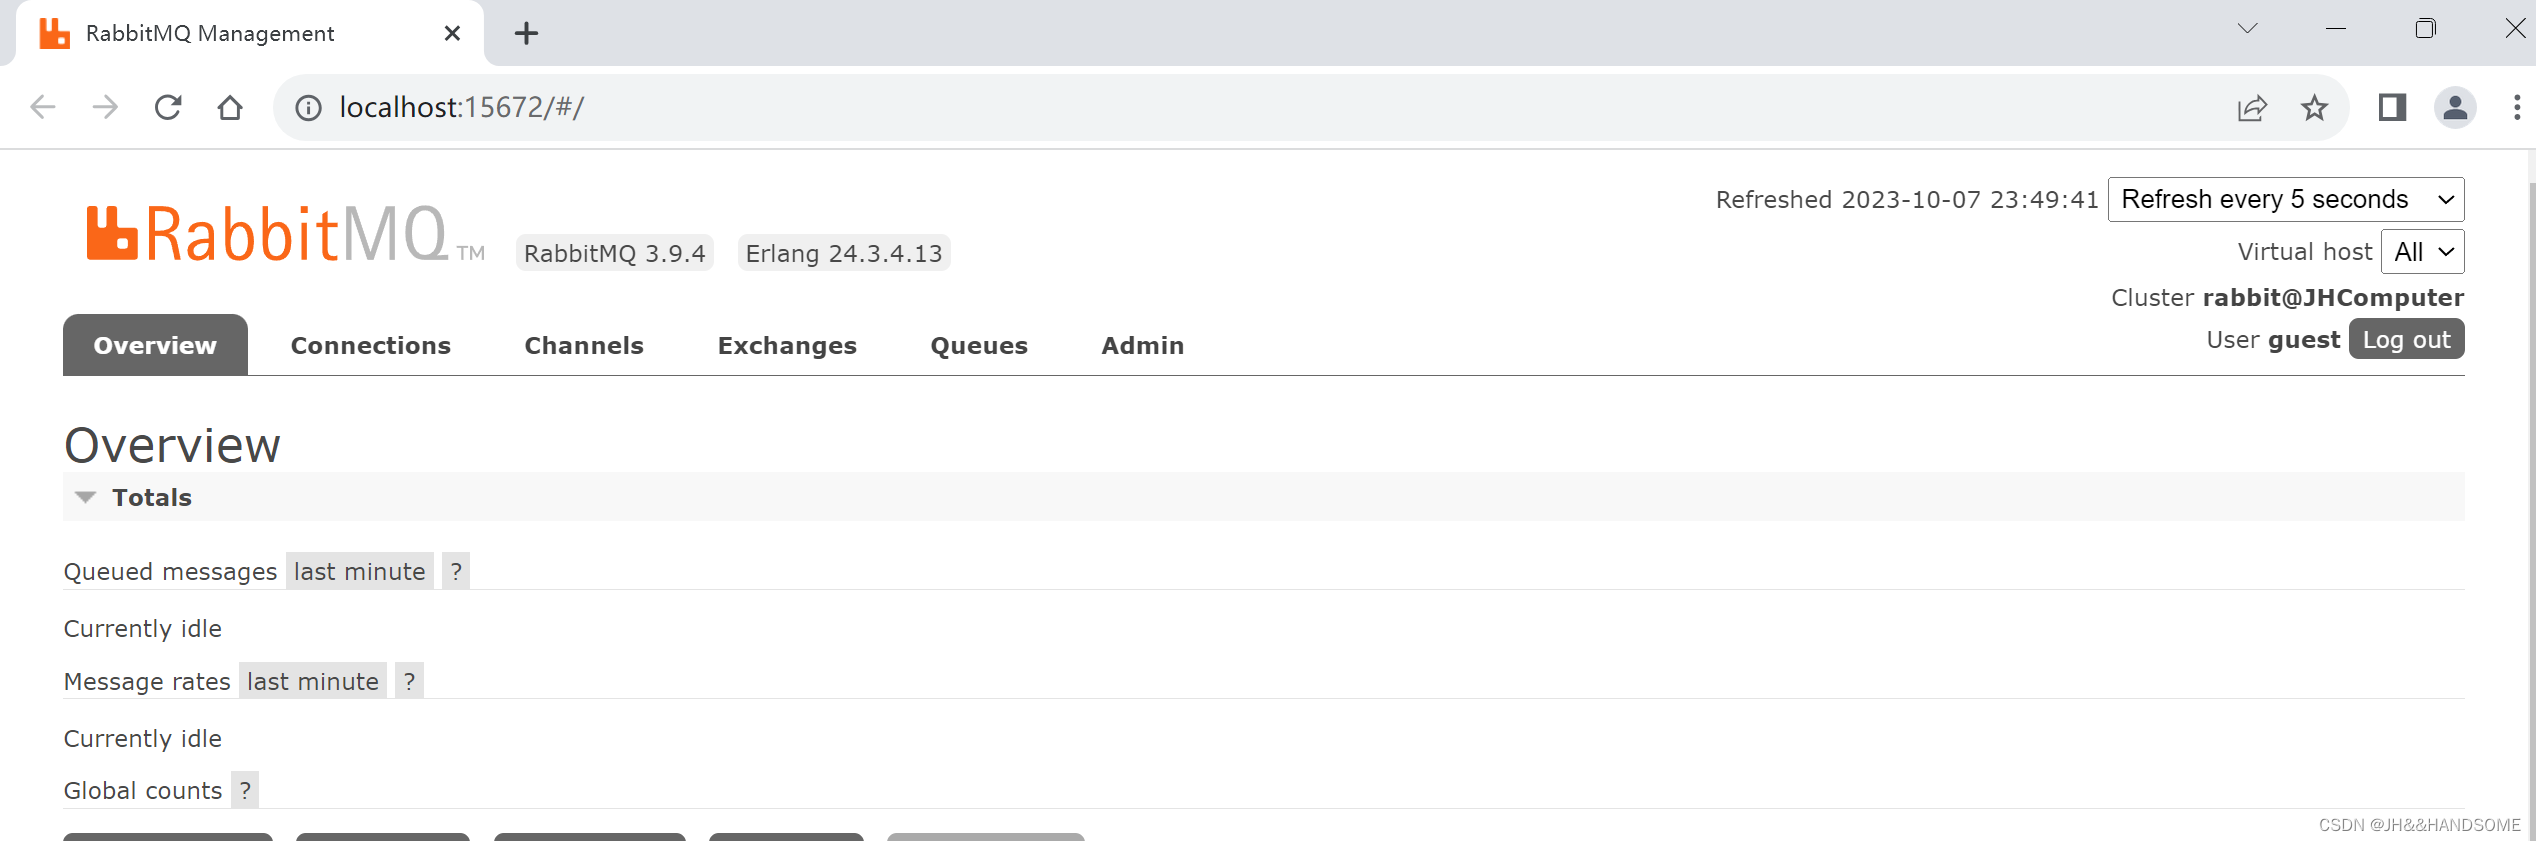
Task: Log out of the guest user
Action: pyautogui.click(x=2406, y=339)
